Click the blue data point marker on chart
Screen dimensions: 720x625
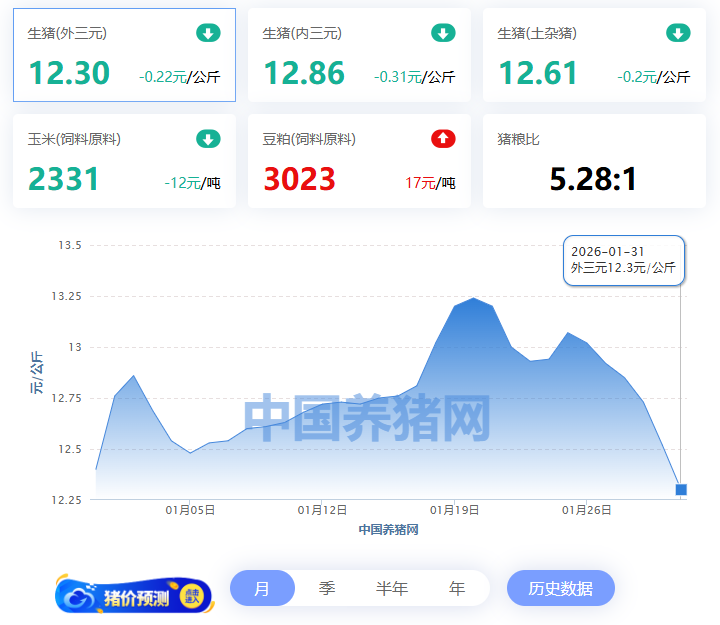click(x=681, y=490)
